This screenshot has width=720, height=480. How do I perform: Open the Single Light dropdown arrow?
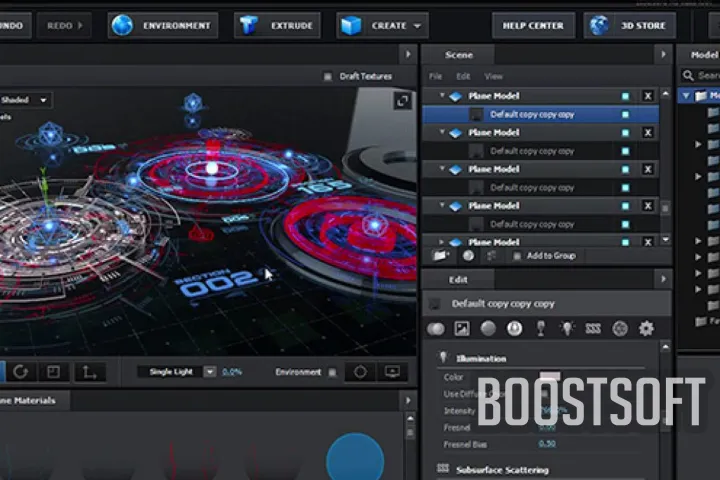tap(210, 372)
